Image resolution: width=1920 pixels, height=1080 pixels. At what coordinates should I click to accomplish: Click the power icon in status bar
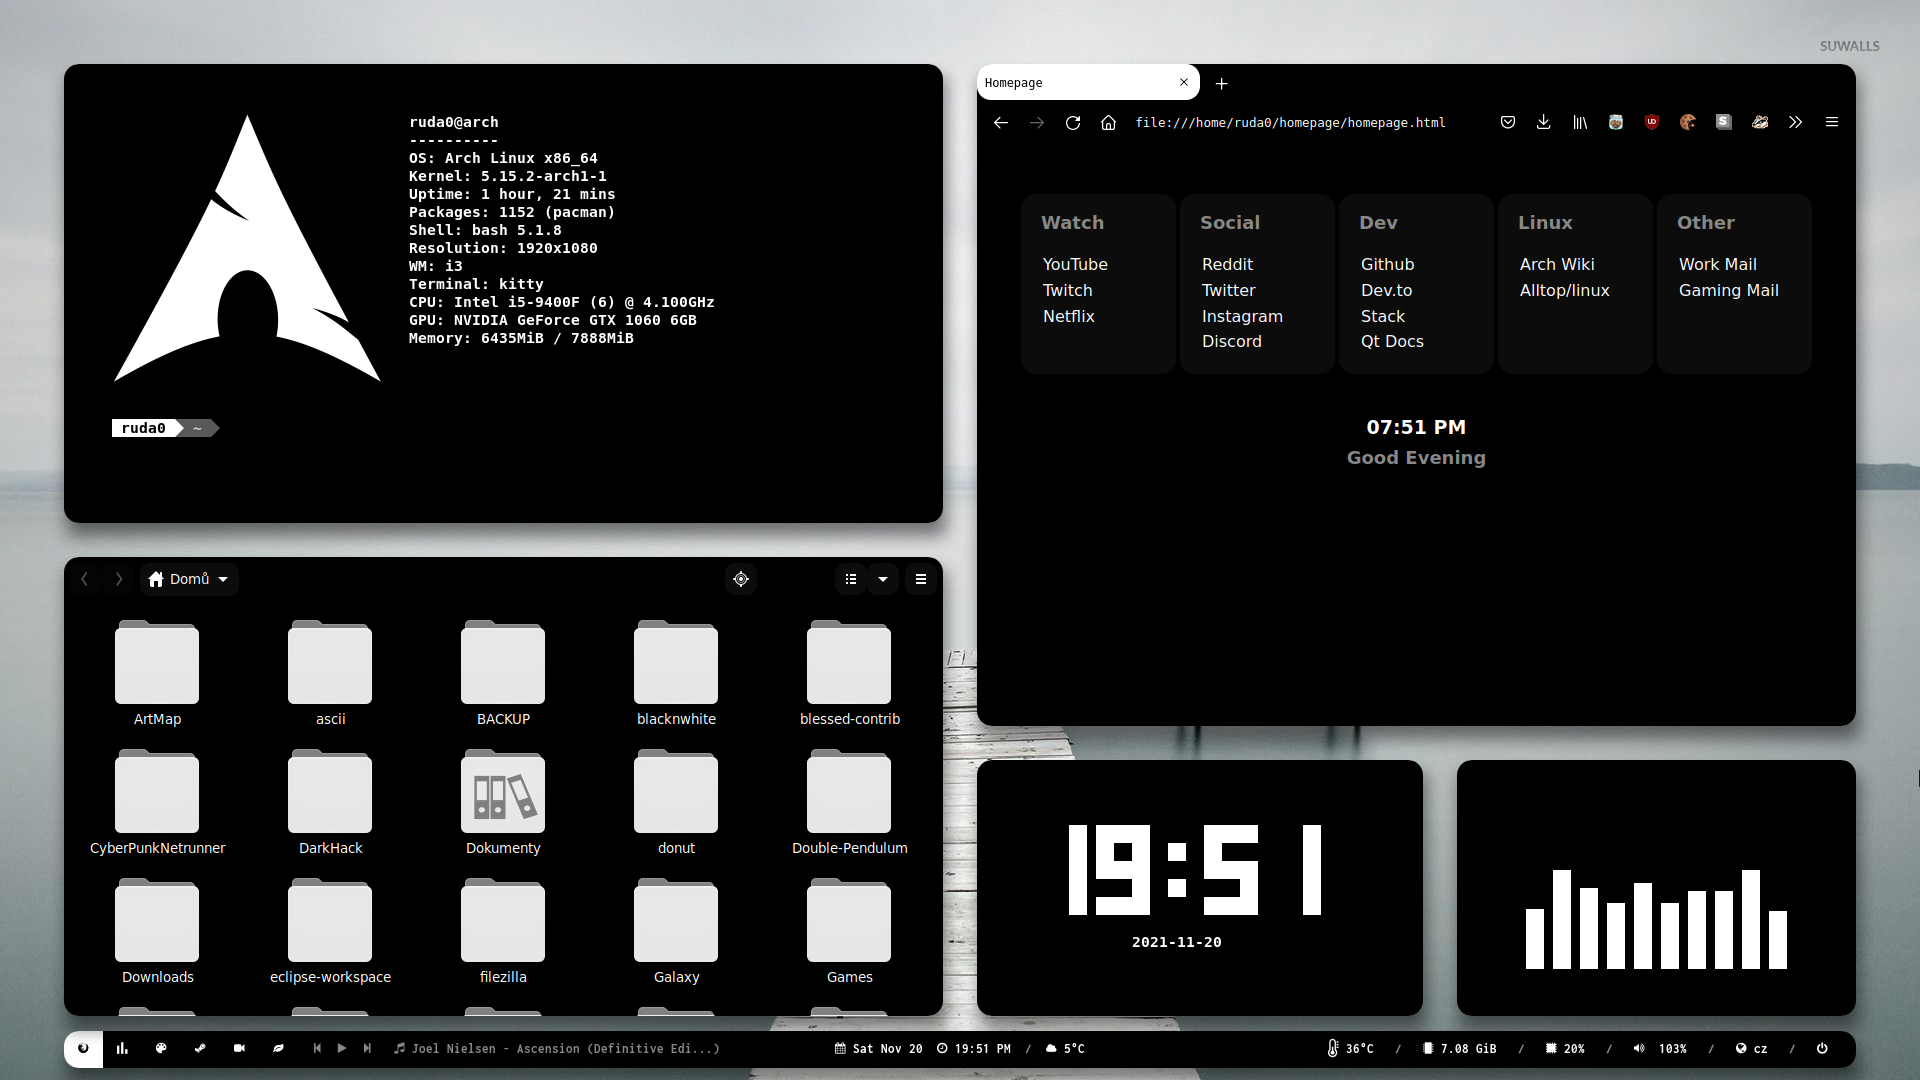tap(1822, 1048)
